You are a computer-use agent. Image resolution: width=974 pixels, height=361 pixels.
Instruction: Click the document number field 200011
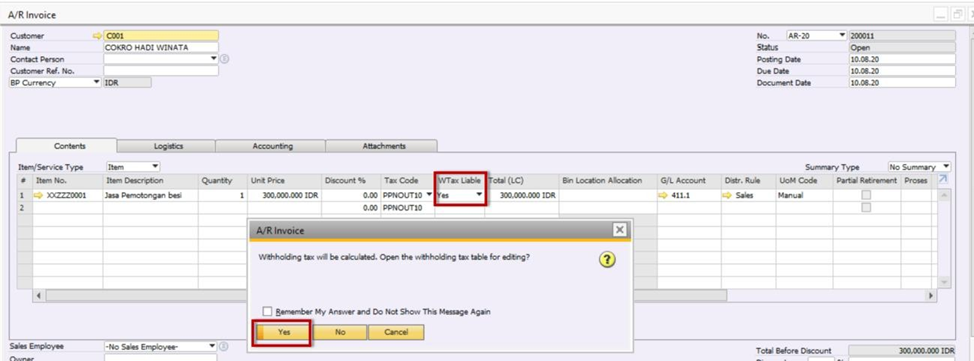click(902, 35)
